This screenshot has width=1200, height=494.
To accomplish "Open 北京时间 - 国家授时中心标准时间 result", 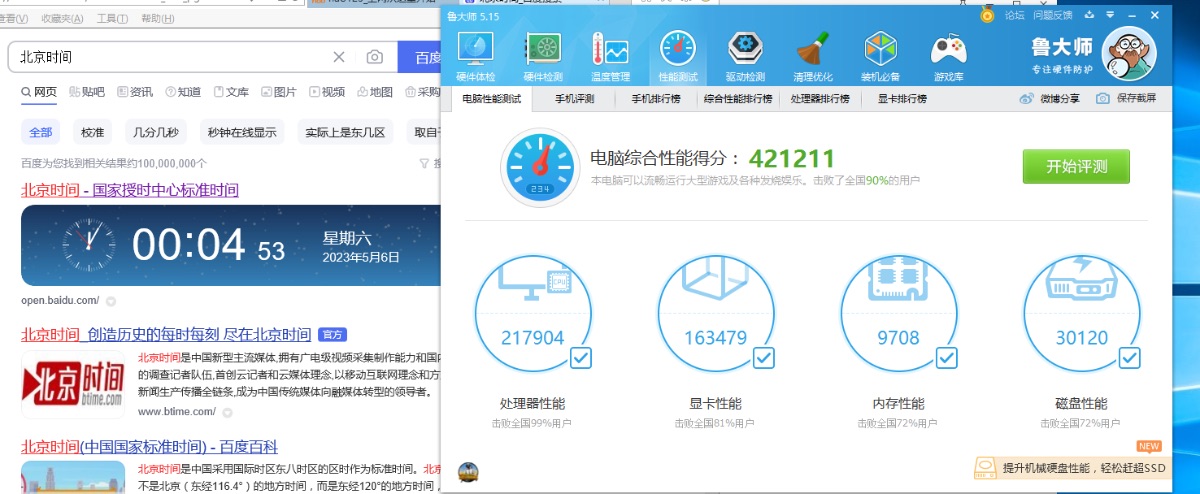I will click(130, 190).
